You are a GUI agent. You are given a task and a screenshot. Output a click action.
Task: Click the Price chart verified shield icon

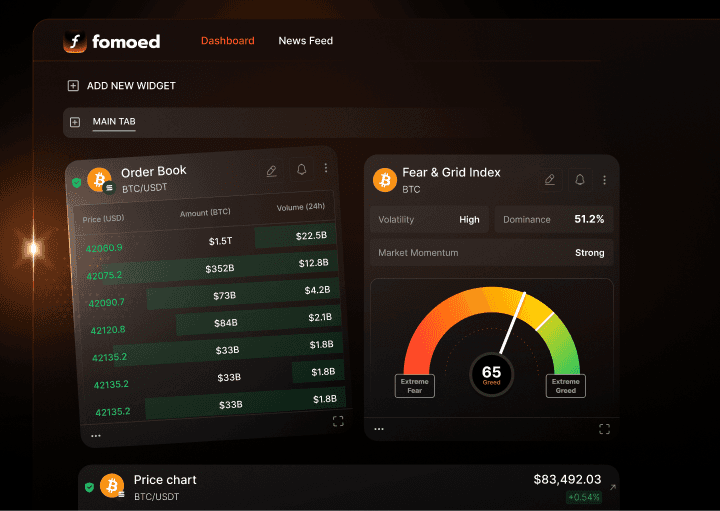pyautogui.click(x=90, y=487)
